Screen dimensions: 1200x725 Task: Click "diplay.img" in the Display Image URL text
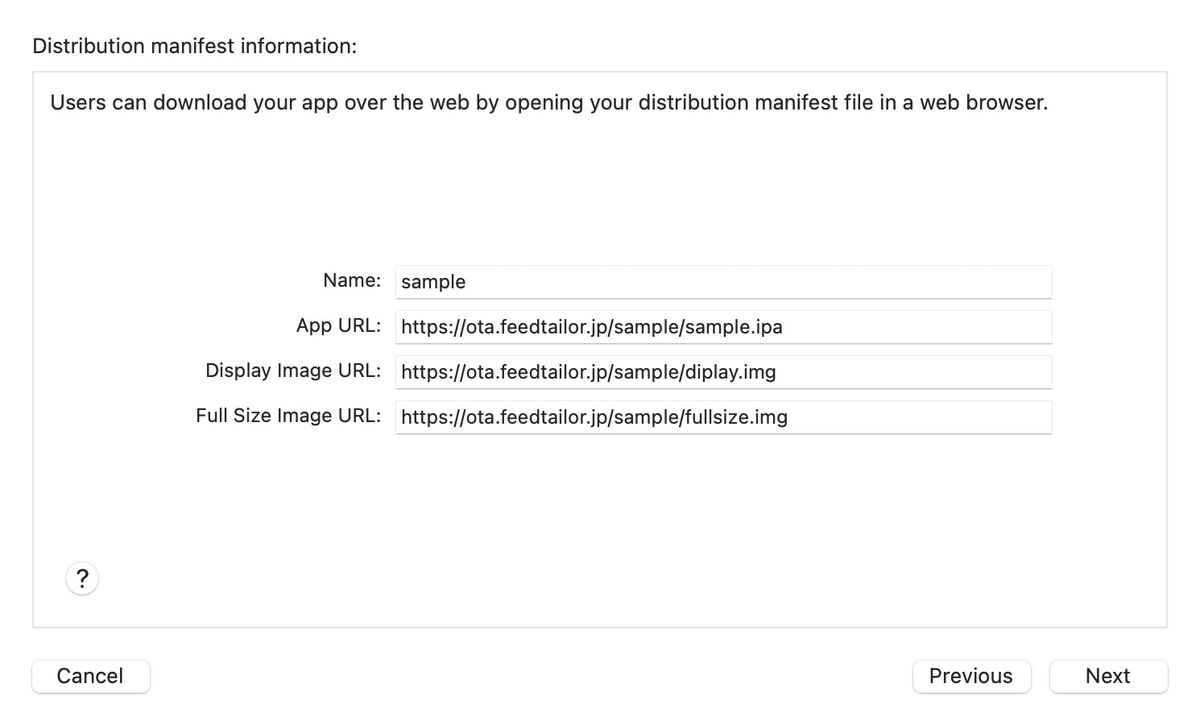(x=730, y=372)
